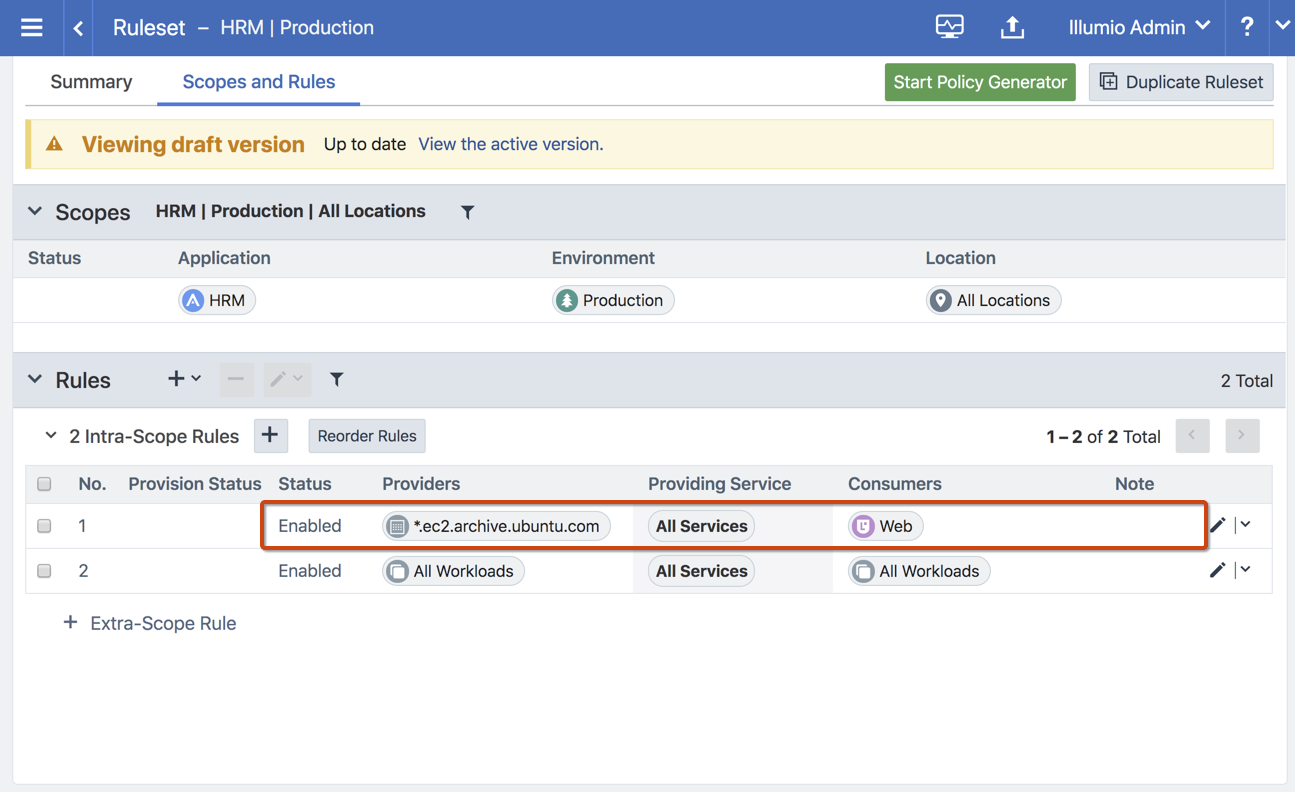Expand the header dropdown beside the help icon

tap(1282, 26)
